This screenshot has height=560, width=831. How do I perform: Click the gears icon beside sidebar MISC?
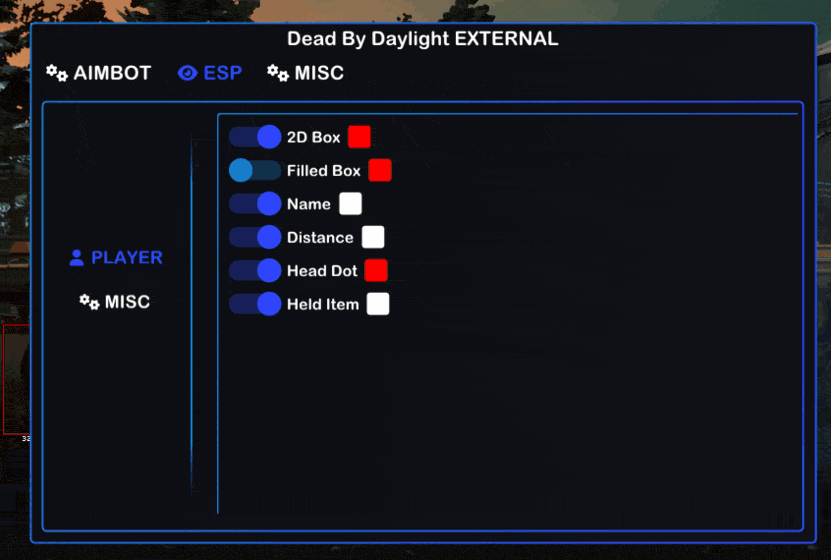click(x=89, y=302)
